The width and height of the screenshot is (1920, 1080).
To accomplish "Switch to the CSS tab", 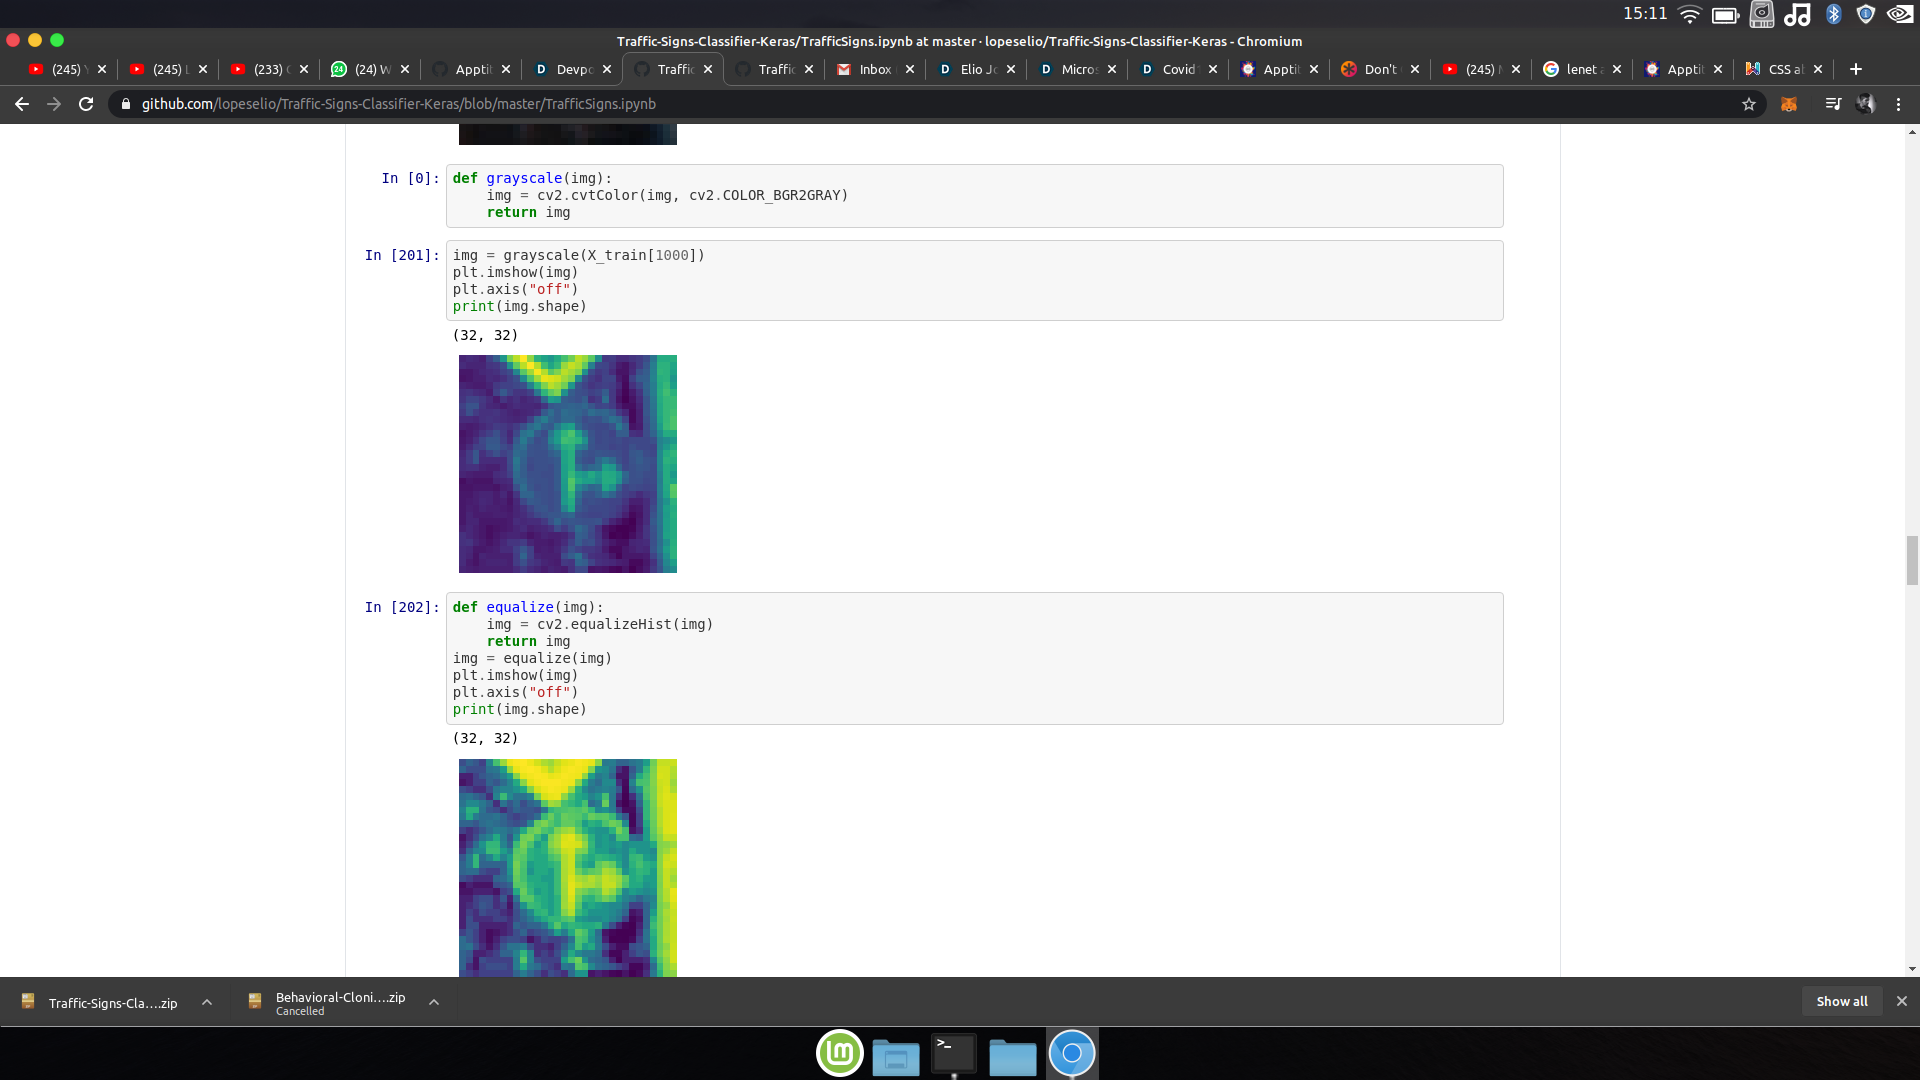I will tap(1784, 69).
